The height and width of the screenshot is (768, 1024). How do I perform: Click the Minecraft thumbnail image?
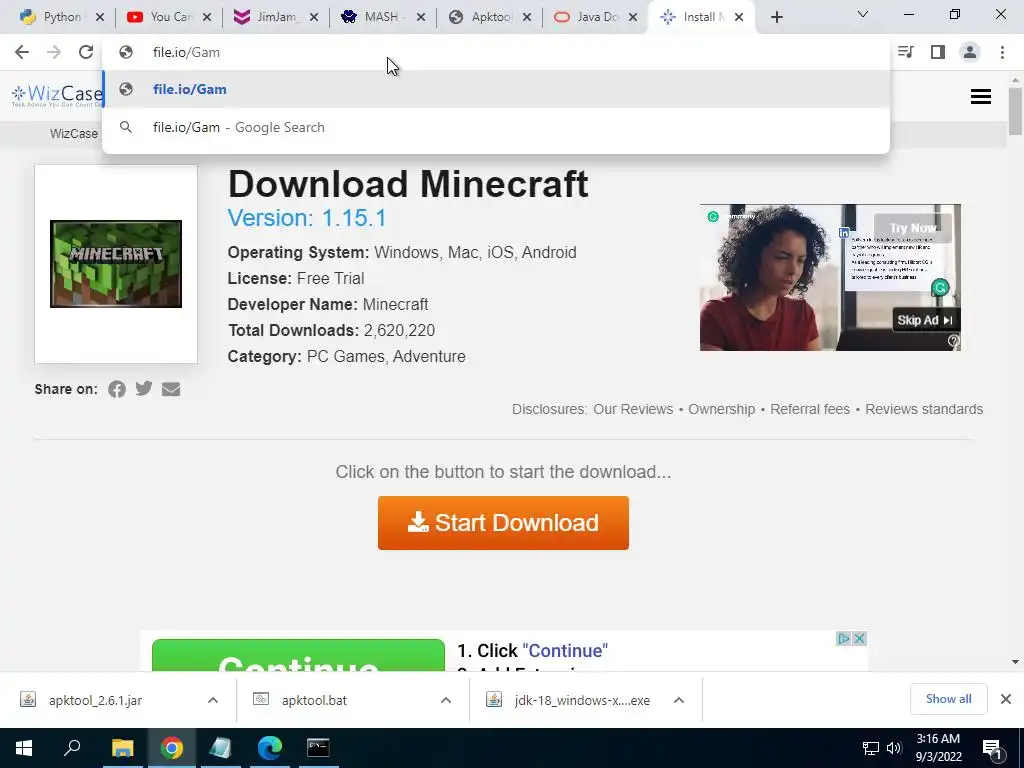click(x=116, y=264)
